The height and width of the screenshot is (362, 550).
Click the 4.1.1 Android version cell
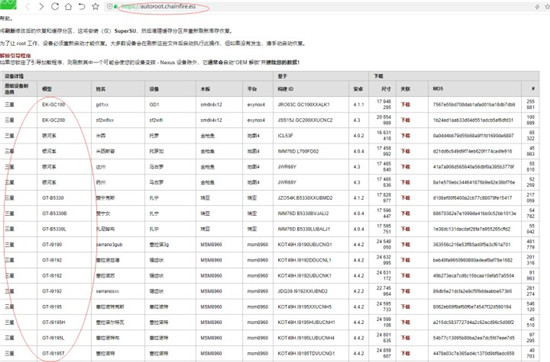pos(358,105)
